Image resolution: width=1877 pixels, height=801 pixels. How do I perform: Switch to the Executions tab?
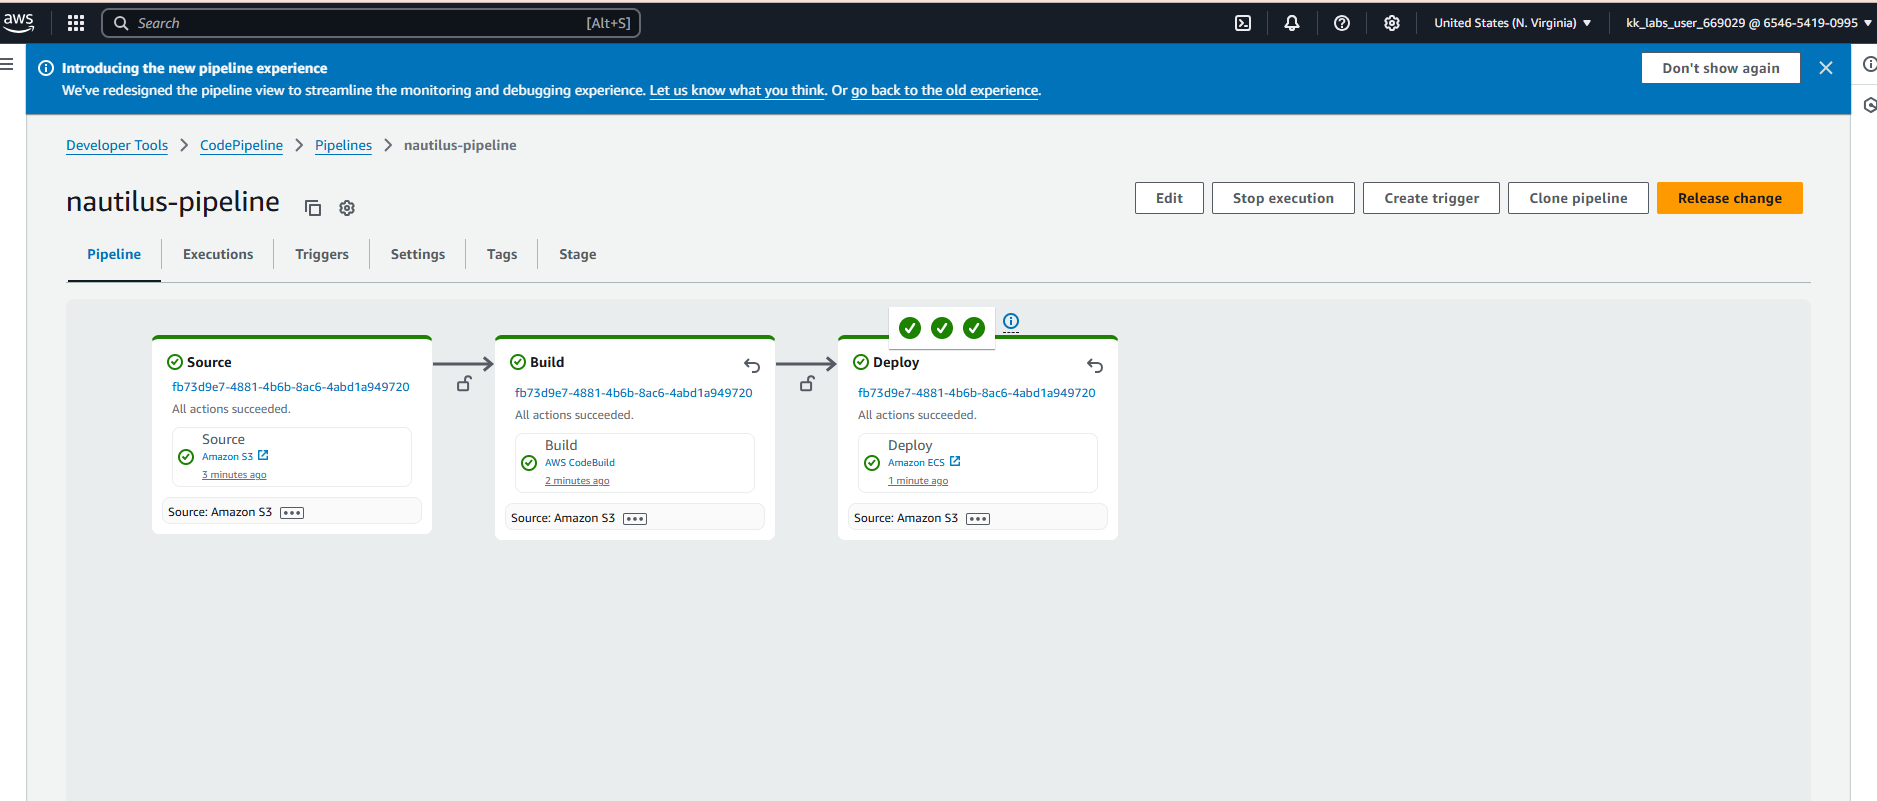(x=218, y=254)
